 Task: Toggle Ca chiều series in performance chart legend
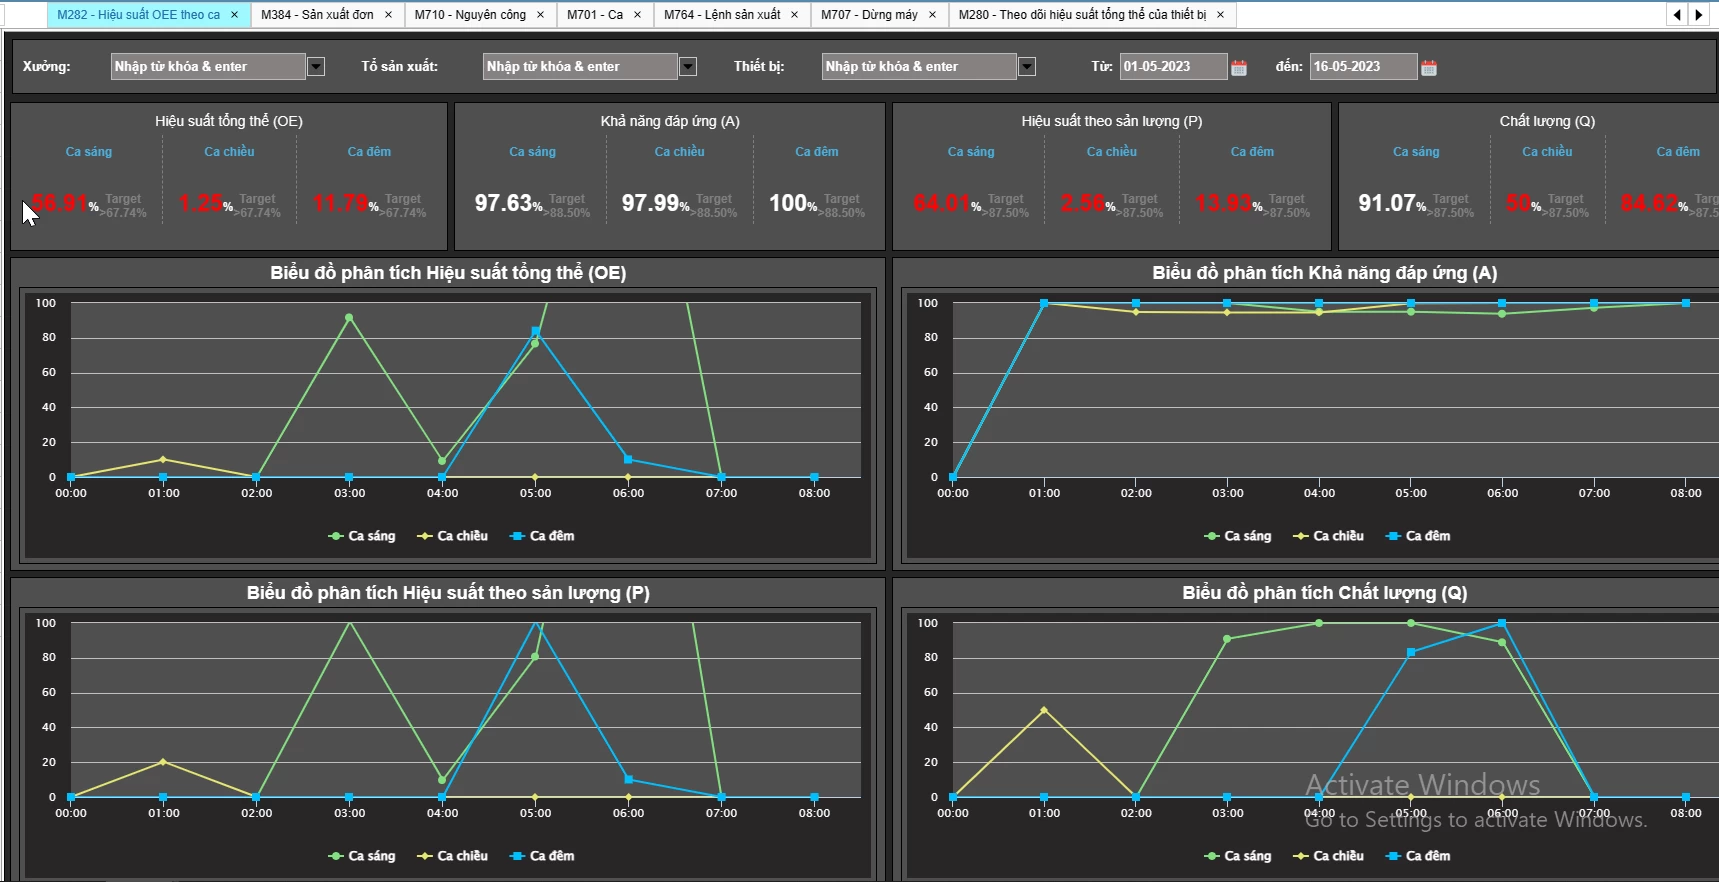pyautogui.click(x=452, y=856)
